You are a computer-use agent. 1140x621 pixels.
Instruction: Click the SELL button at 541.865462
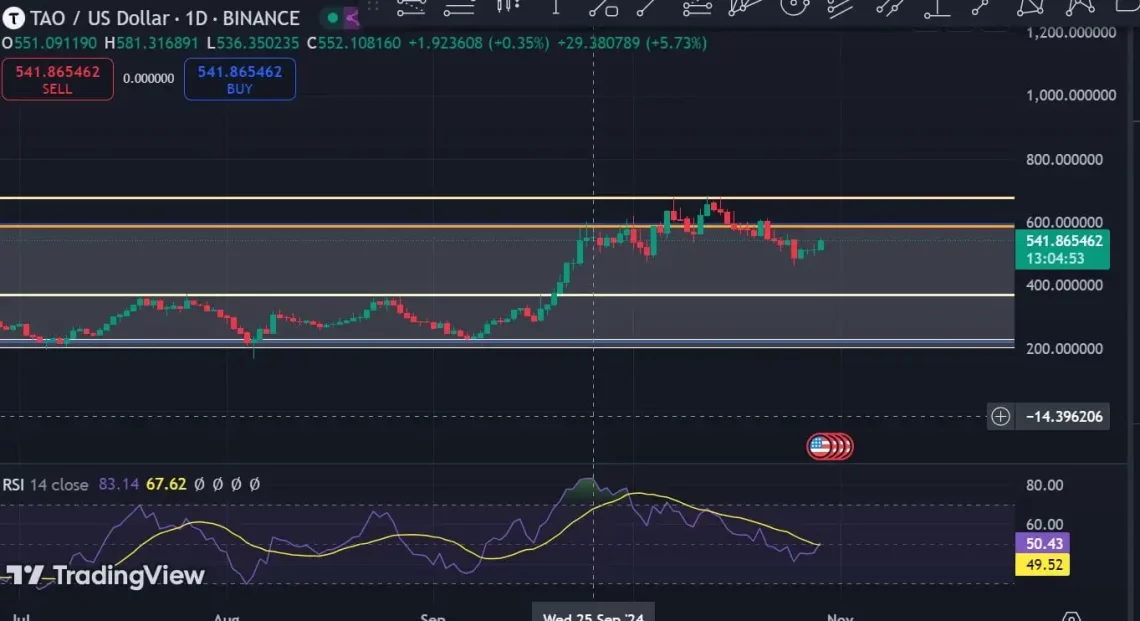coord(57,80)
